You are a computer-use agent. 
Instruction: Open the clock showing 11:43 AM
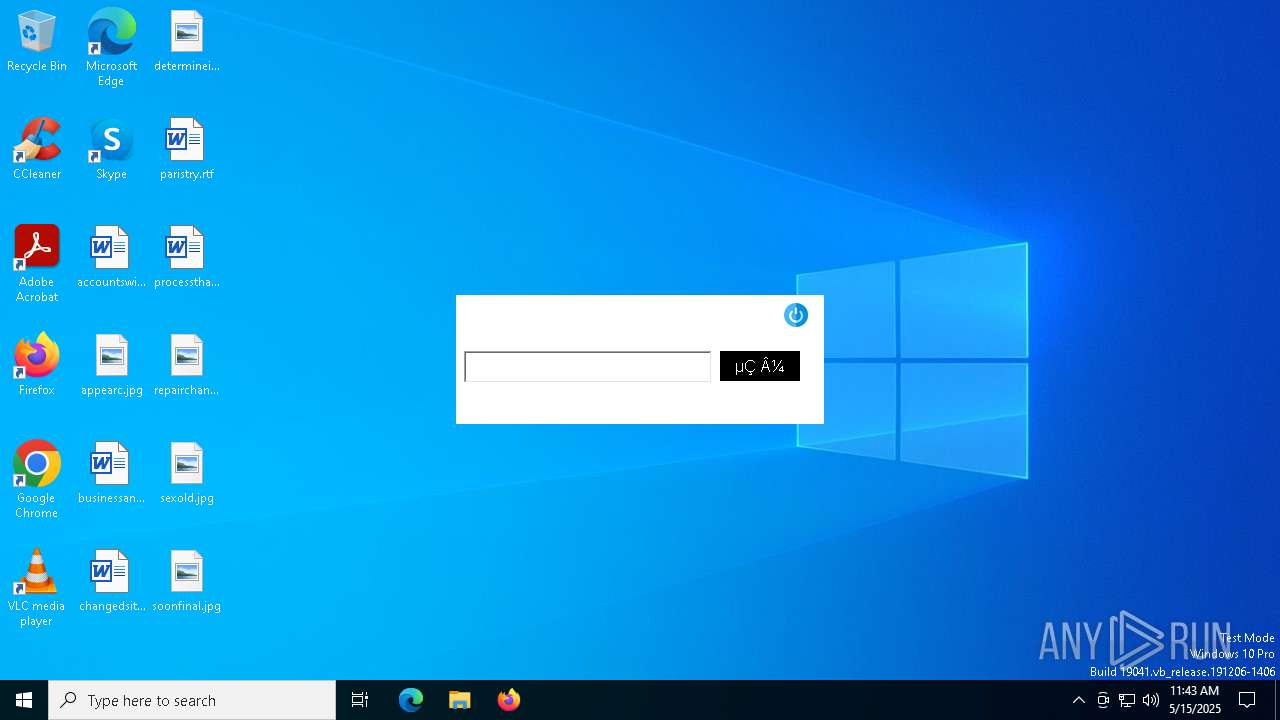point(1195,700)
